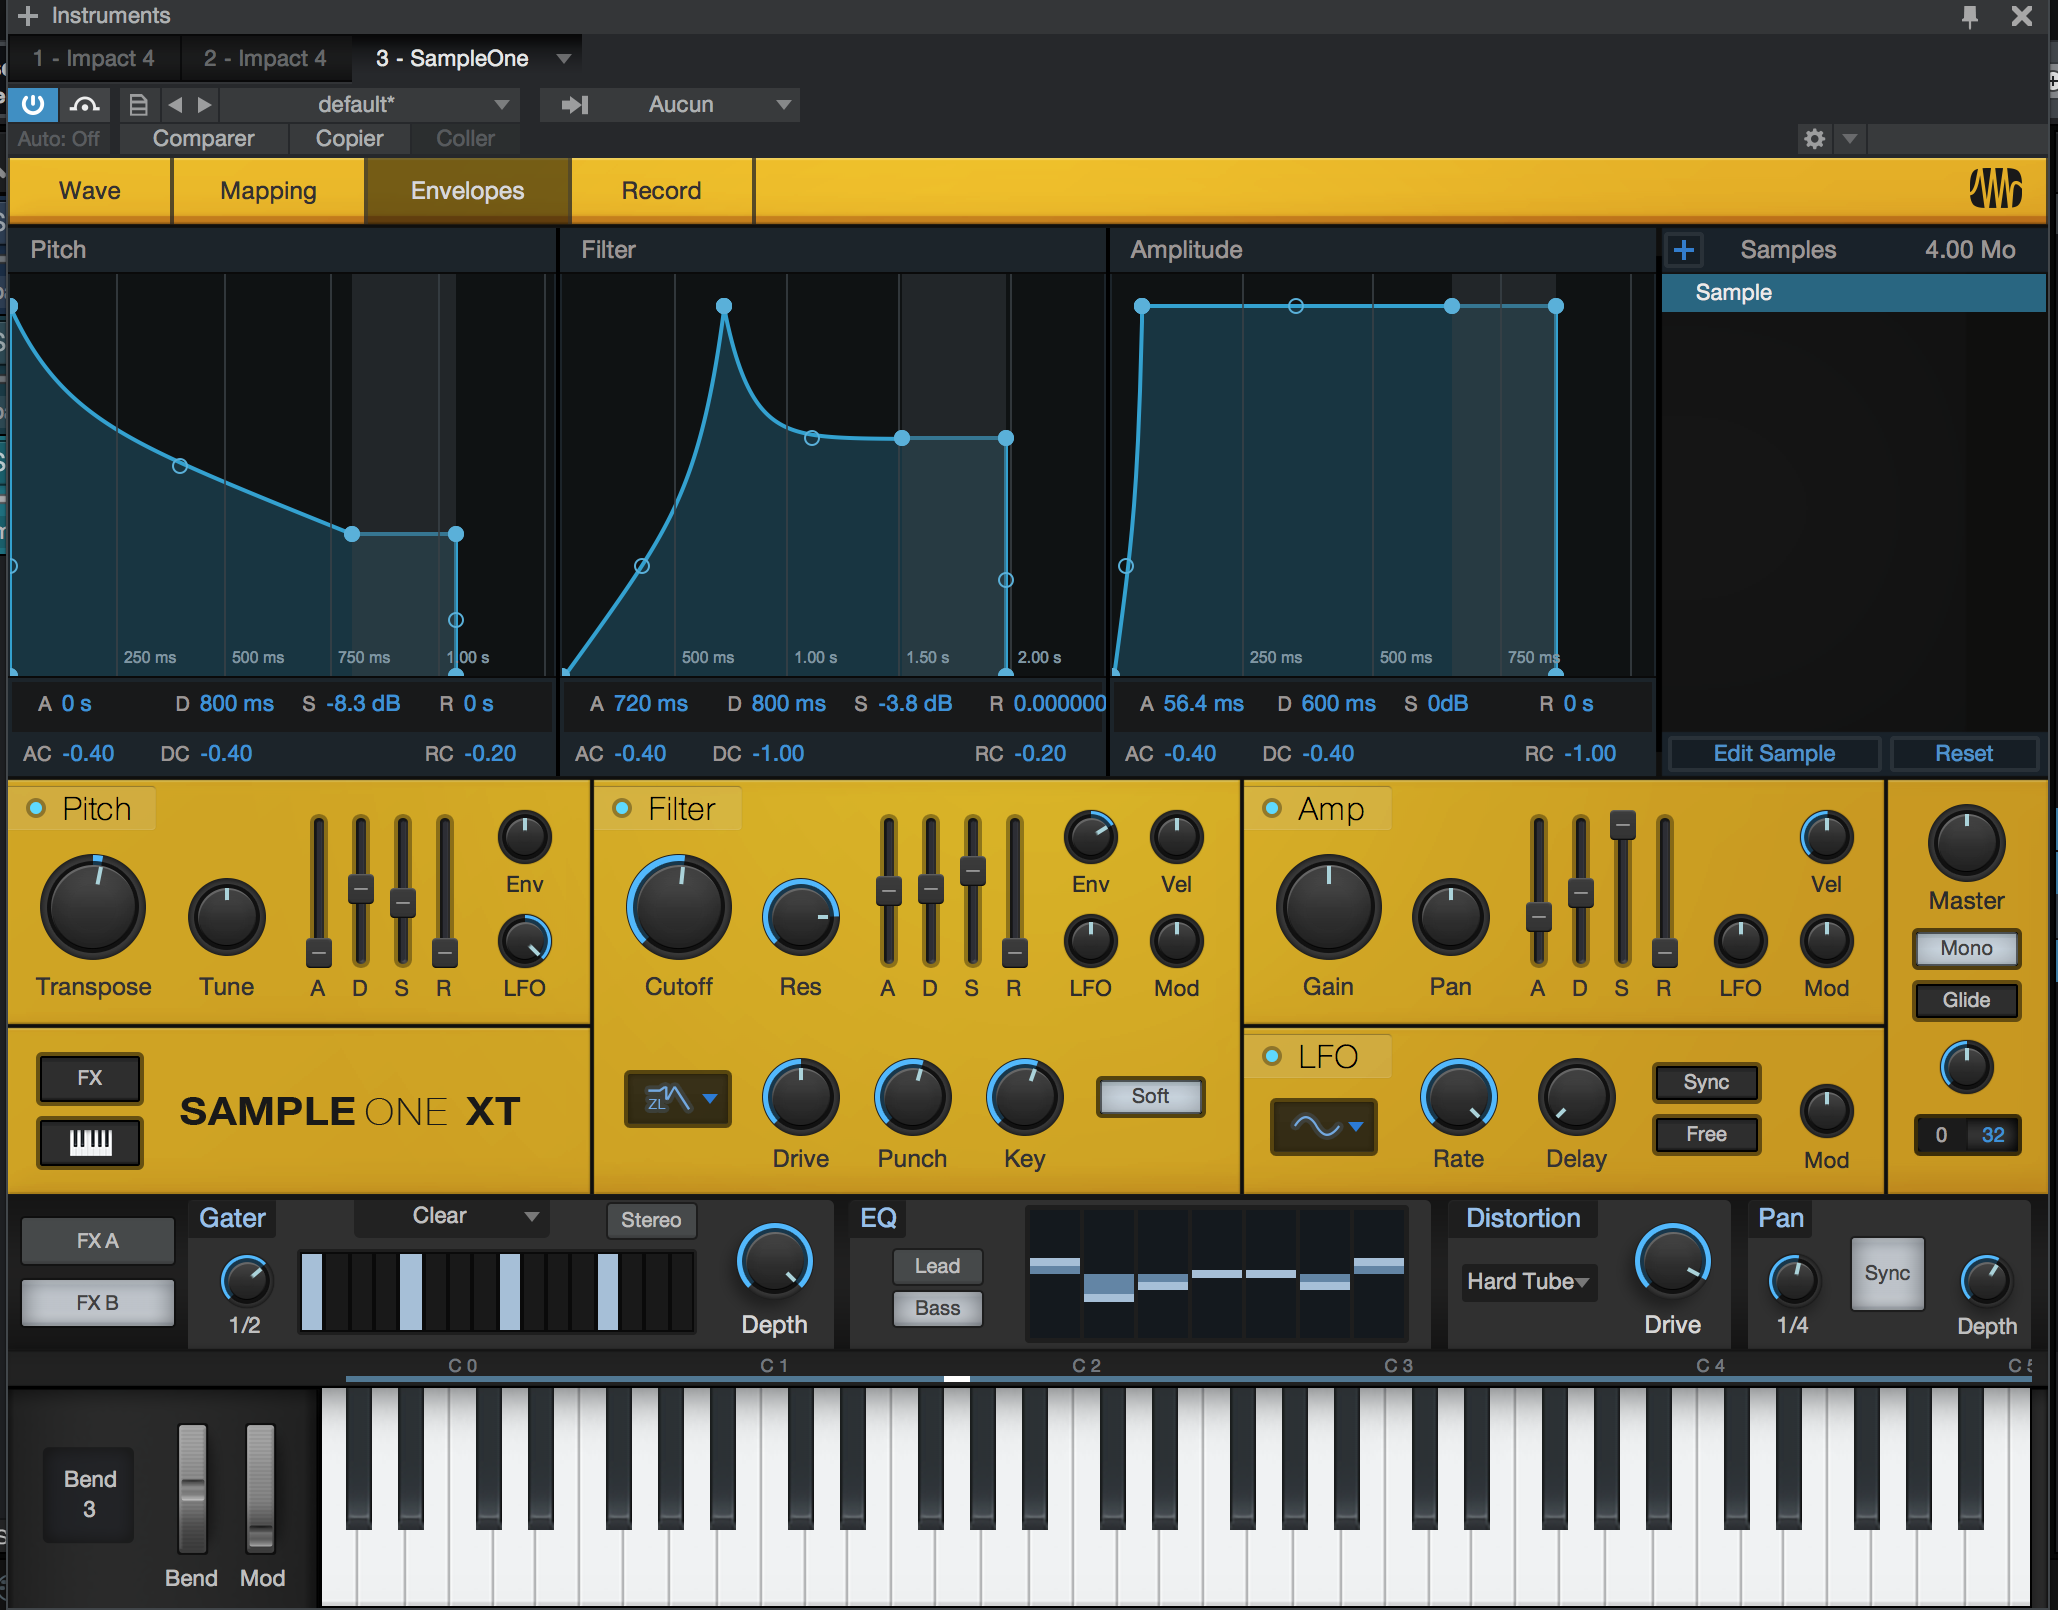
Task: Switch to the Mapping tab
Action: coord(268,190)
